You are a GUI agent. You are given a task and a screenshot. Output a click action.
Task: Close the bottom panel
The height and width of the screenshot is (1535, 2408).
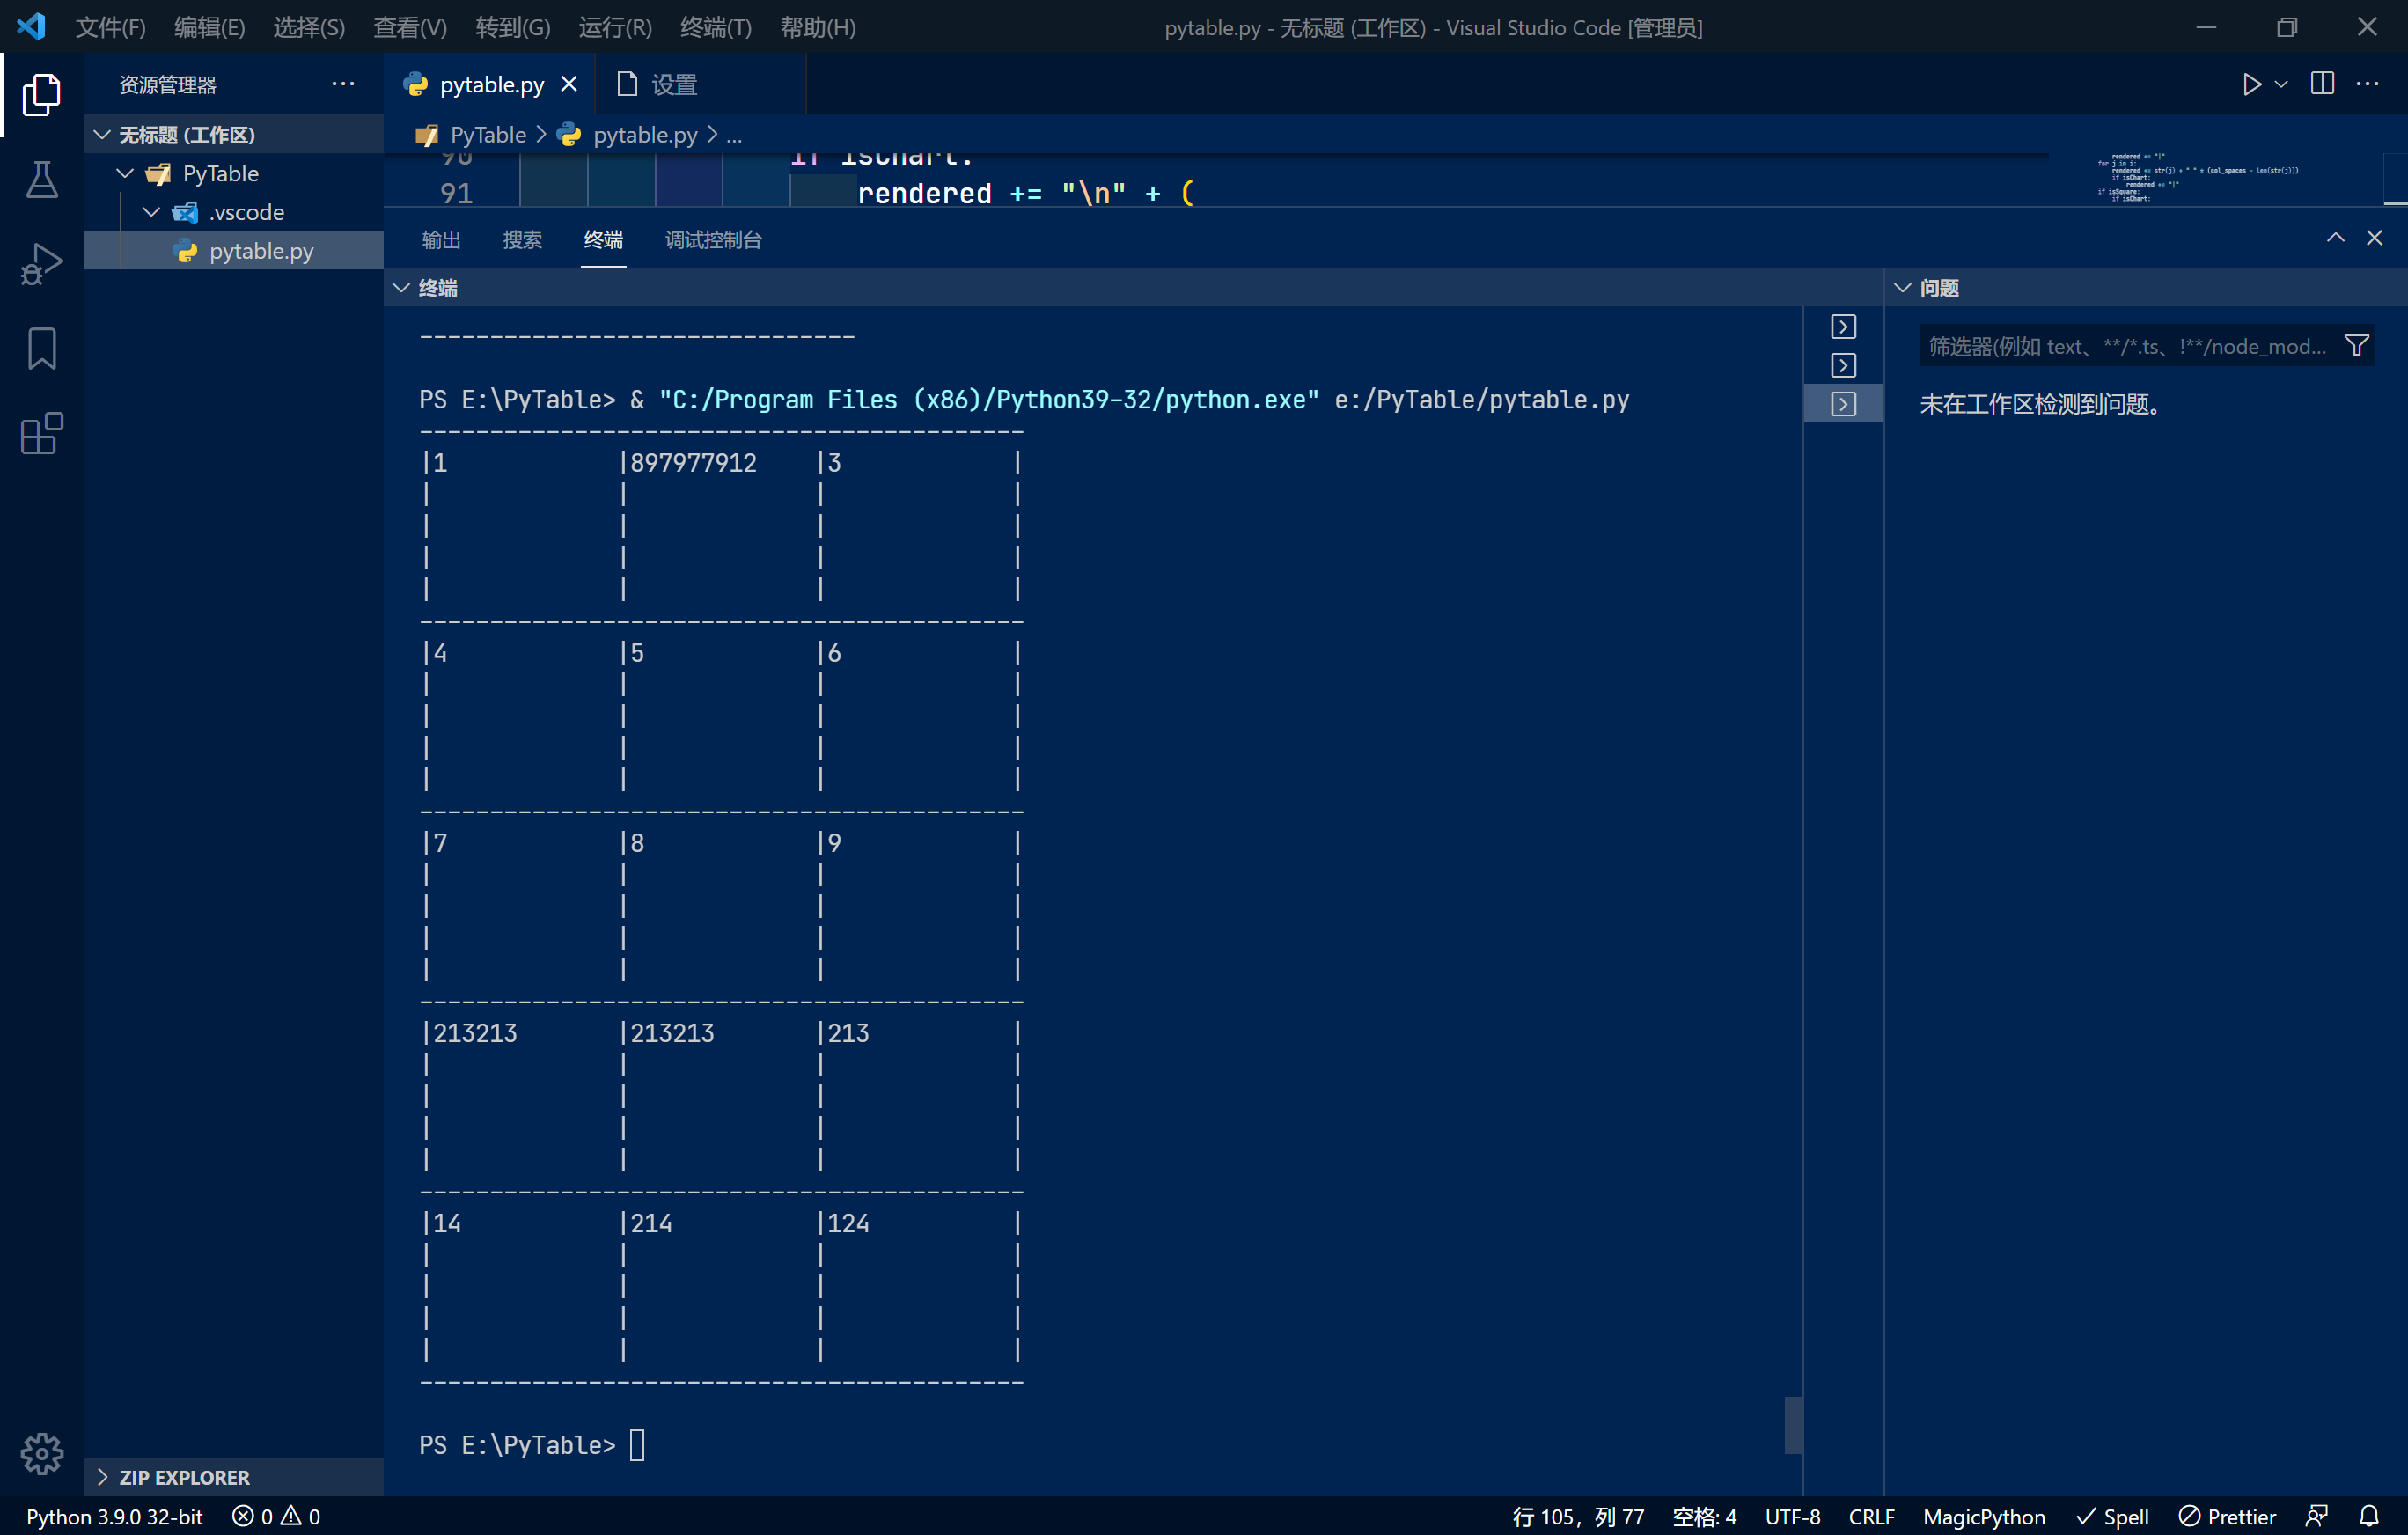pyautogui.click(x=2374, y=238)
